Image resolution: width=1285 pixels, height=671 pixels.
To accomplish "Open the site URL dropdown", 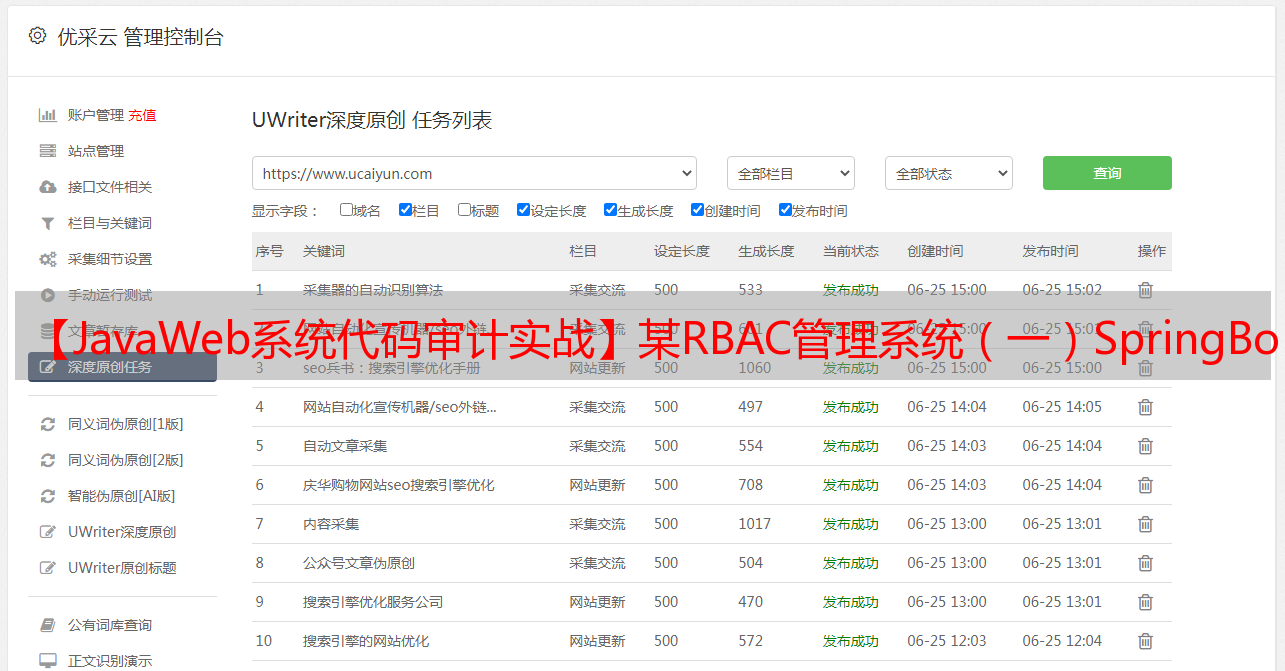I will (x=474, y=173).
